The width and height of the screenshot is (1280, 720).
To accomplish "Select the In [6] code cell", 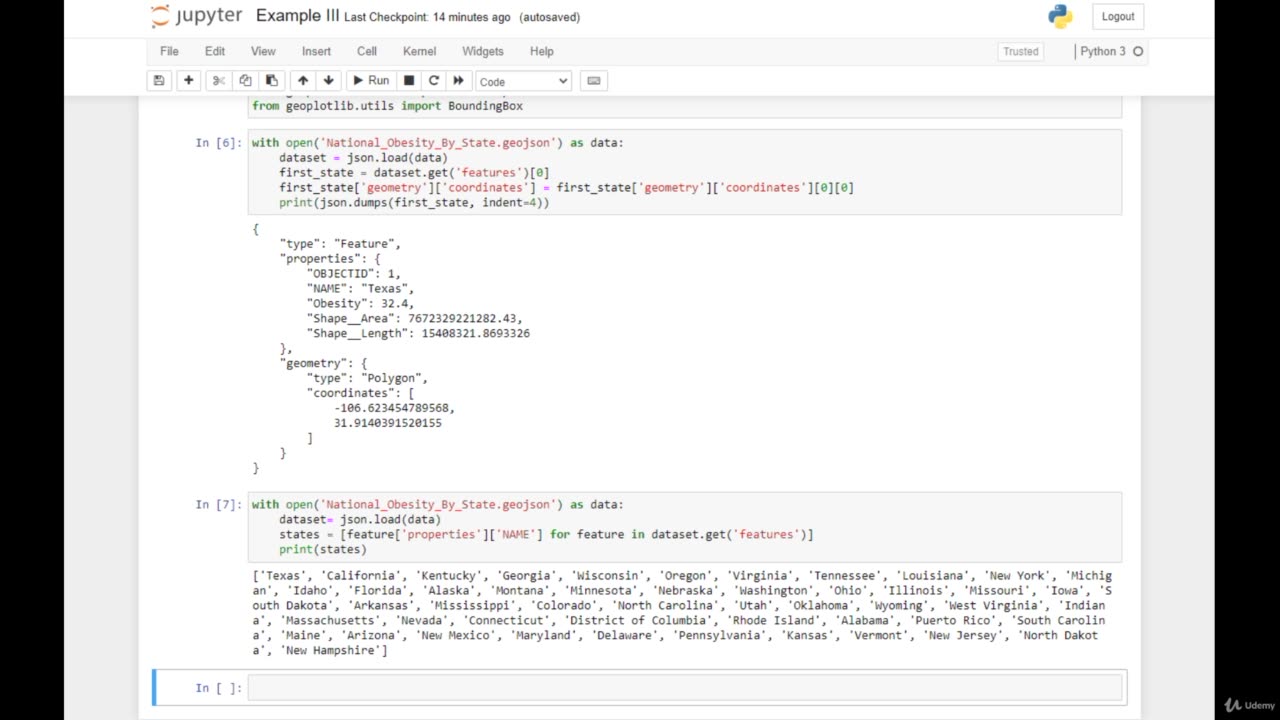I will (x=685, y=172).
